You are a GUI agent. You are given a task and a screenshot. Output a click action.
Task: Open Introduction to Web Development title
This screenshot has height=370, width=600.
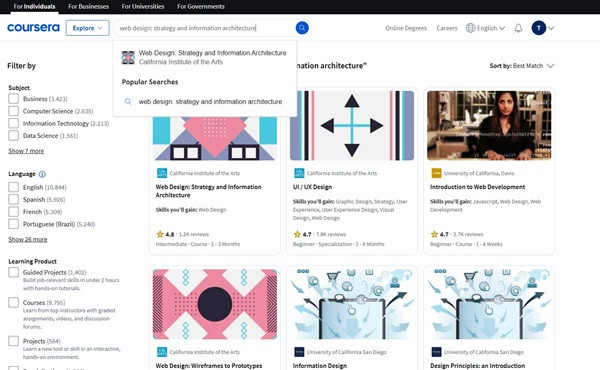point(478,187)
